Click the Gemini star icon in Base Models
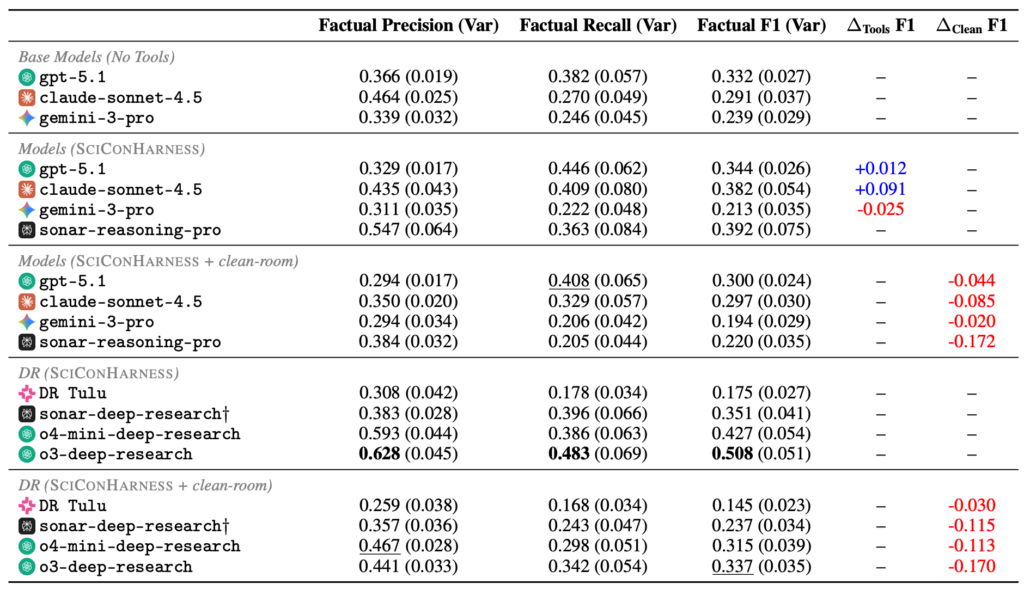 click(27, 118)
